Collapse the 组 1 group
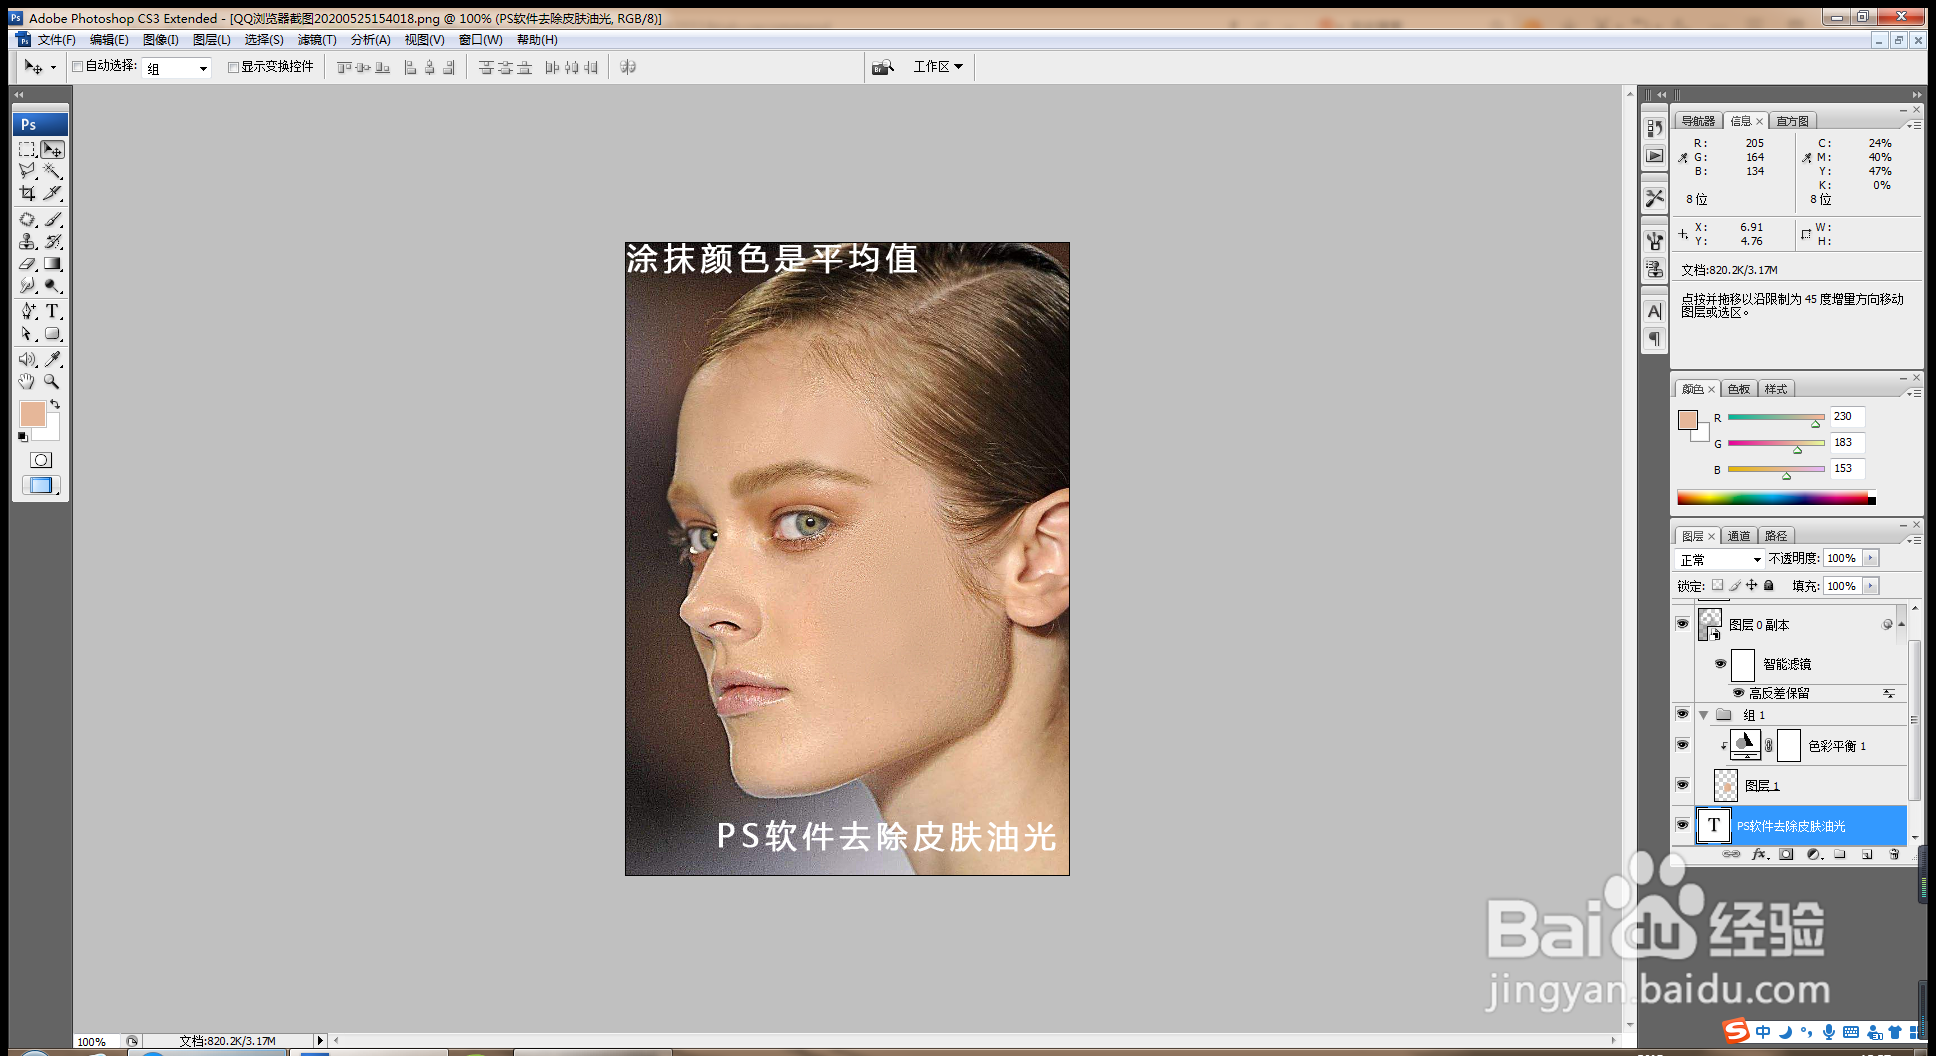 [x=1704, y=715]
